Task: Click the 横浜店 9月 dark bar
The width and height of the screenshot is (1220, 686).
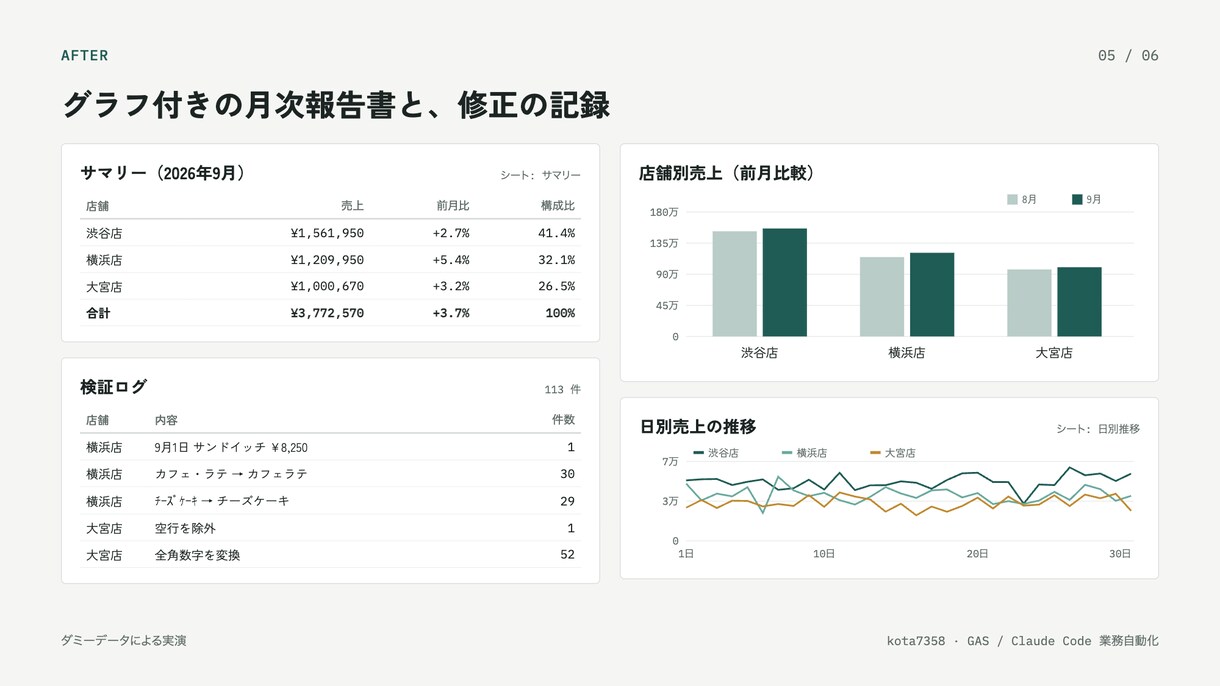Action: [x=932, y=295]
